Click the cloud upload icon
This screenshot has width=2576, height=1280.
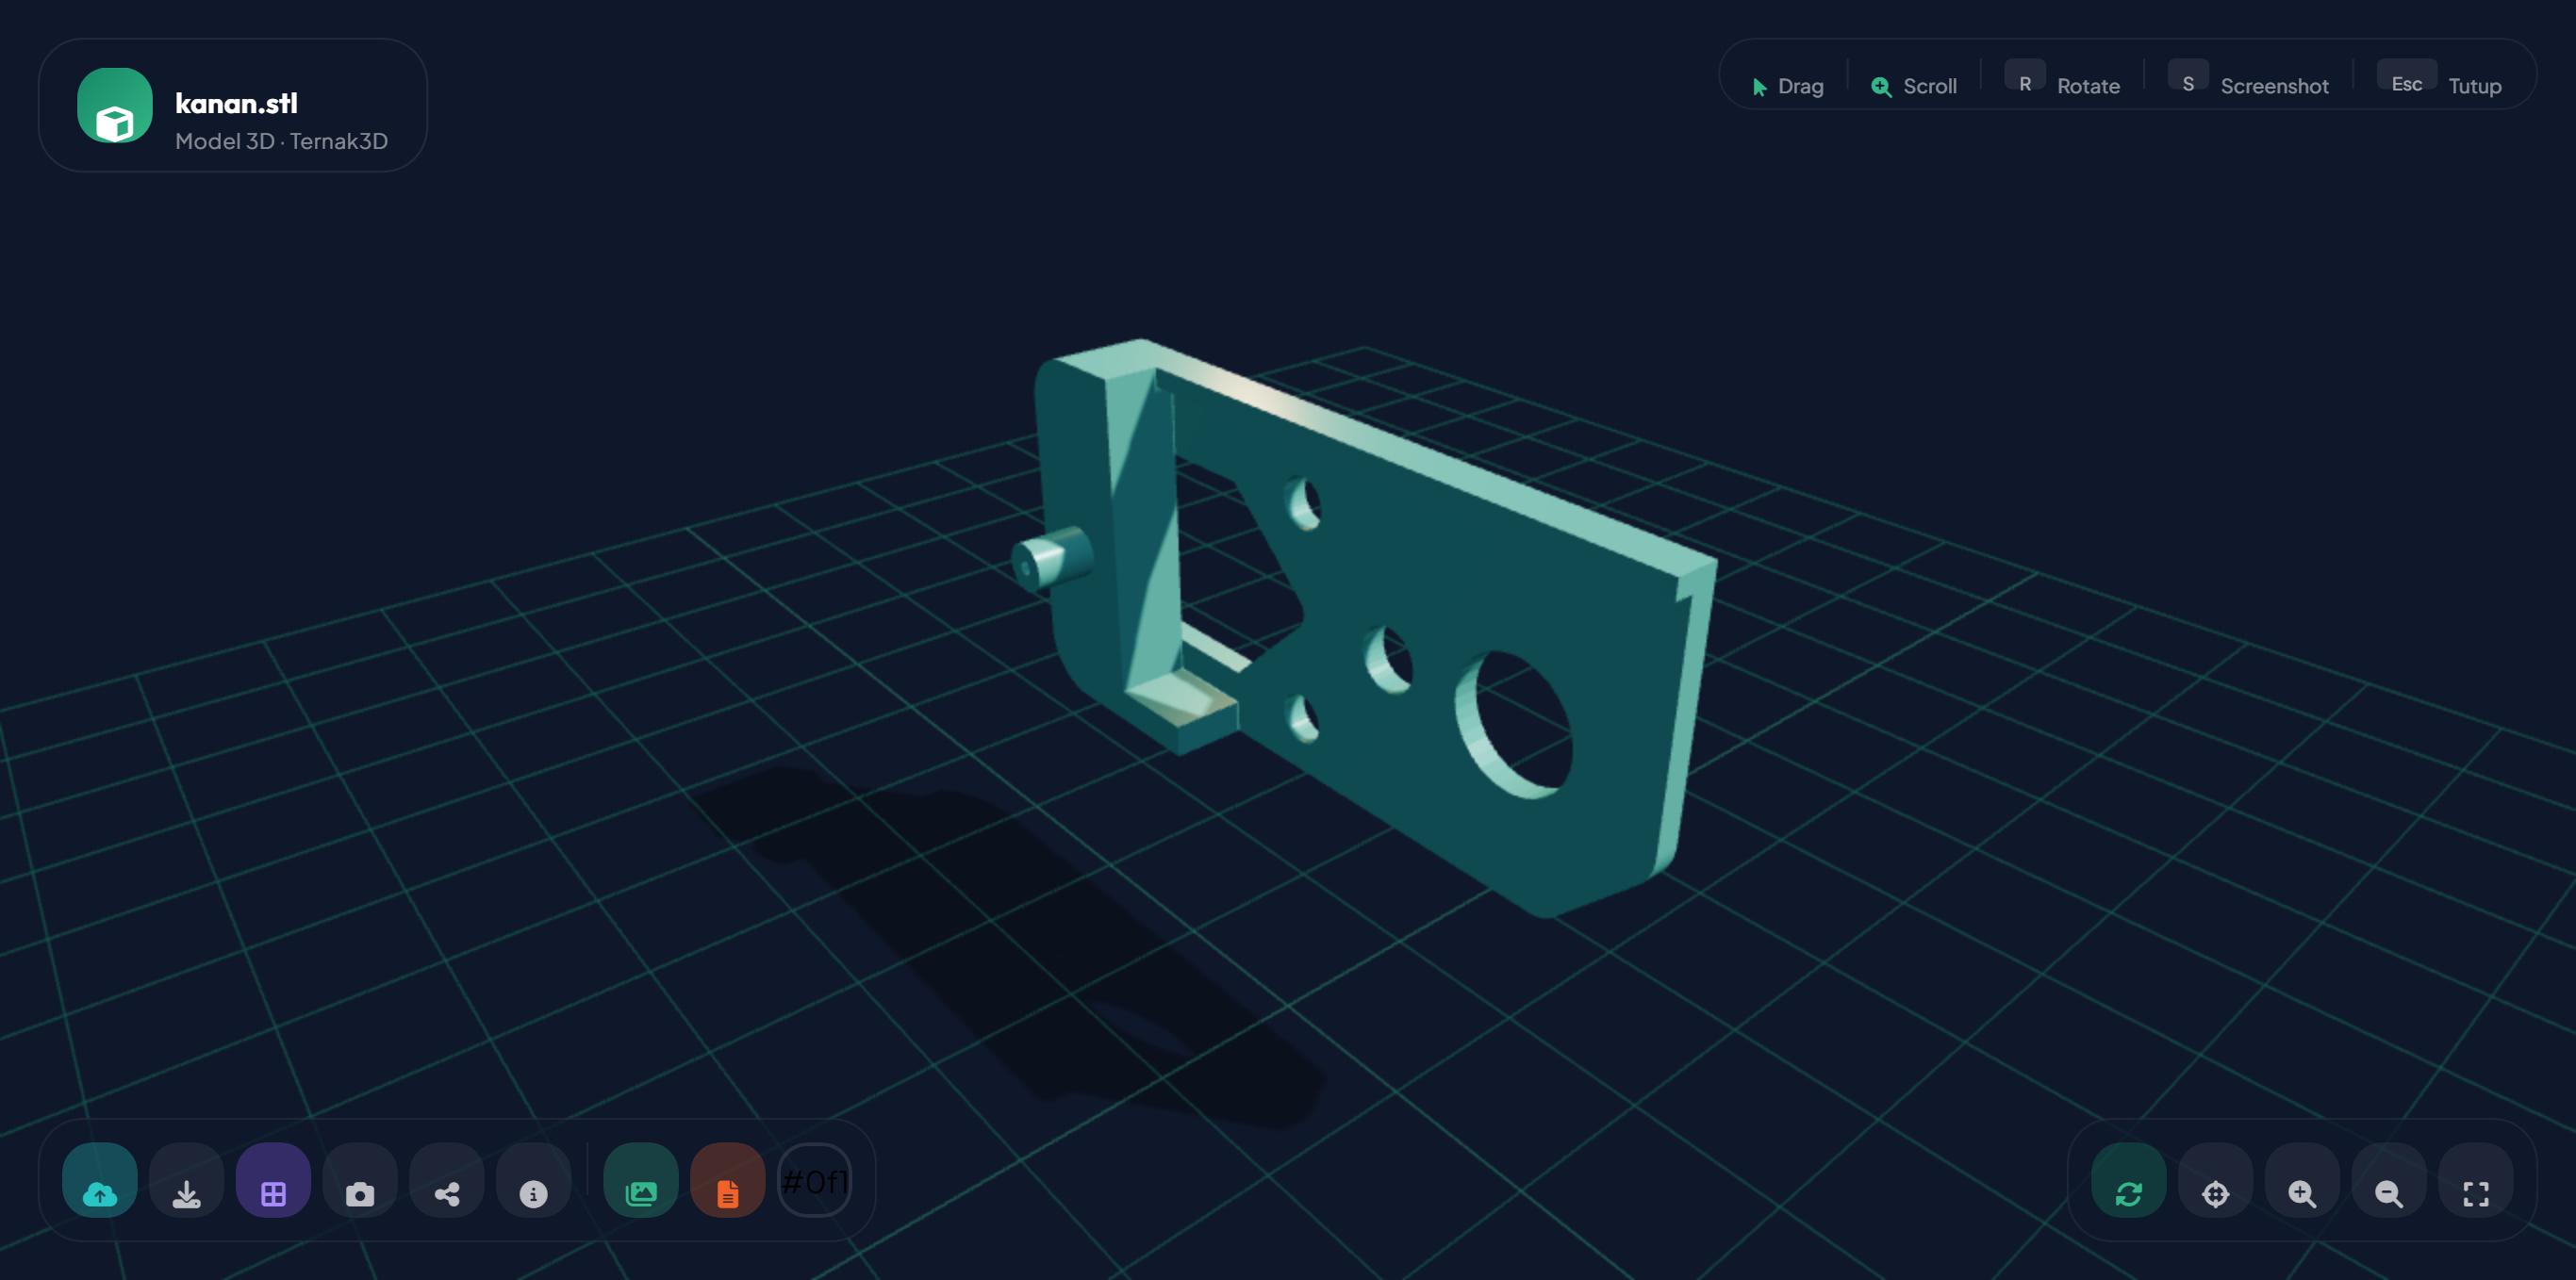click(x=100, y=1180)
